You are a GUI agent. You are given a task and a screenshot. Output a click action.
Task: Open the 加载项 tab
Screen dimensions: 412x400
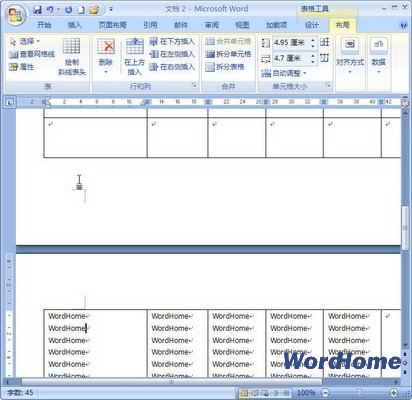pyautogui.click(x=276, y=25)
